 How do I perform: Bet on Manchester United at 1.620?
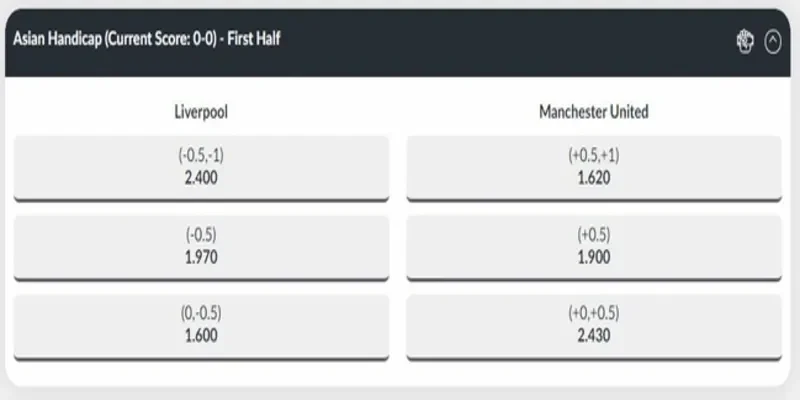click(593, 178)
